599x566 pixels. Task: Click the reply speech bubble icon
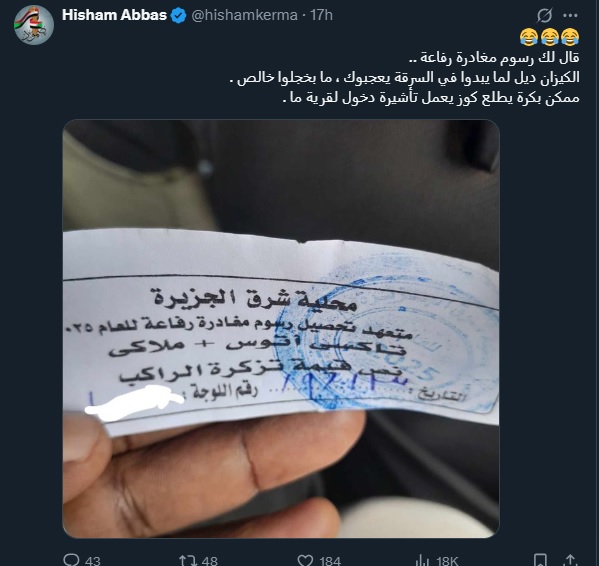pos(71,560)
